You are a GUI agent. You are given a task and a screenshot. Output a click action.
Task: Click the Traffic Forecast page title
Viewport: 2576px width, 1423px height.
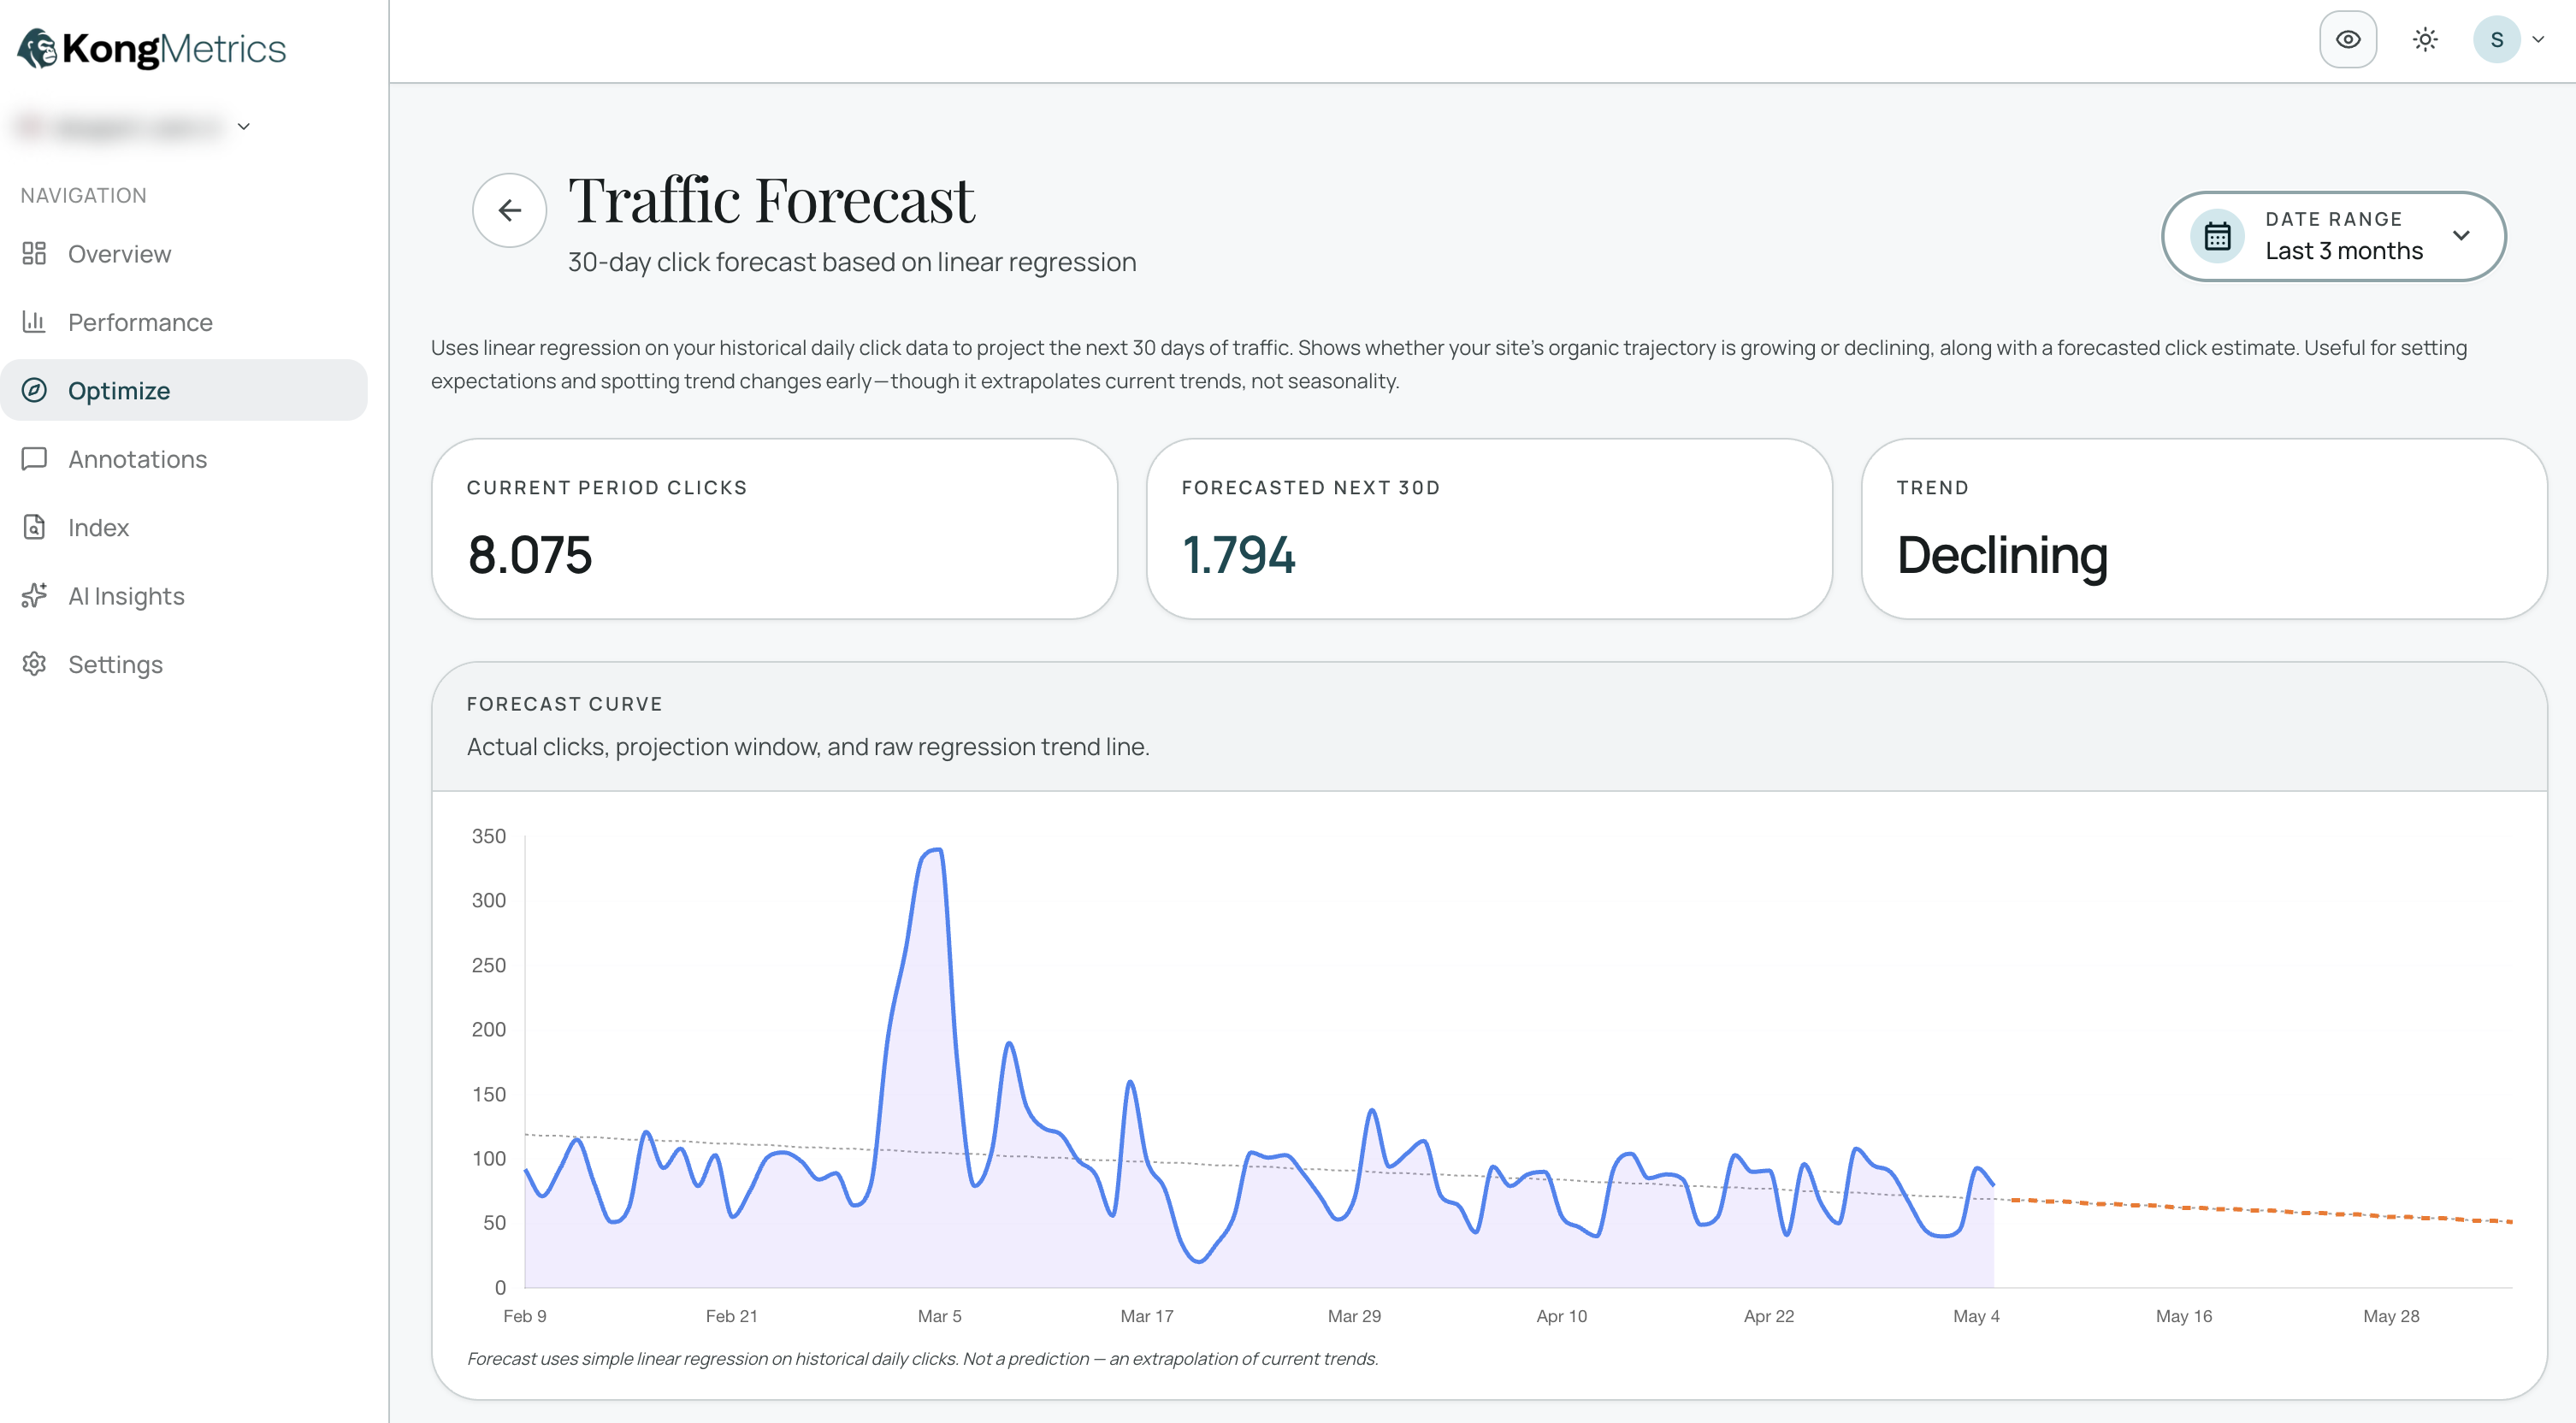[x=771, y=200]
